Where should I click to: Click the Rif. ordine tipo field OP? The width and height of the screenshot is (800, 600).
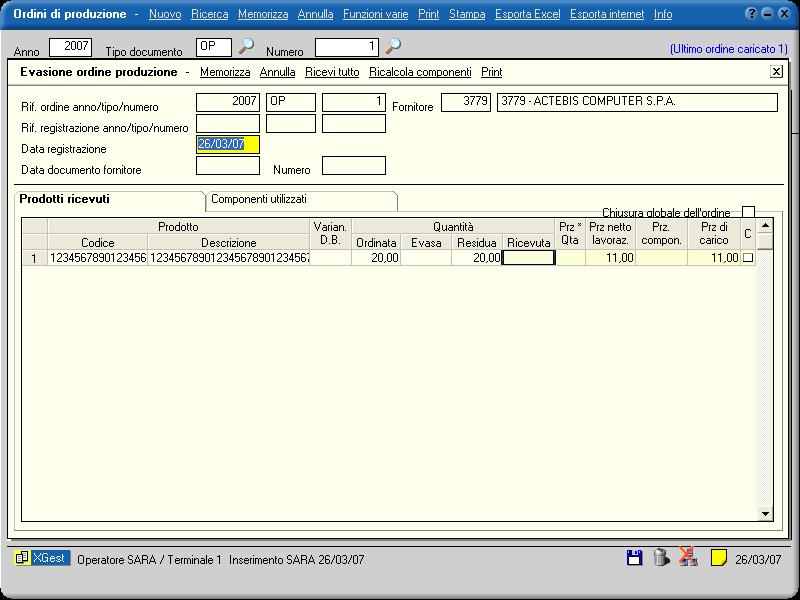click(x=291, y=102)
